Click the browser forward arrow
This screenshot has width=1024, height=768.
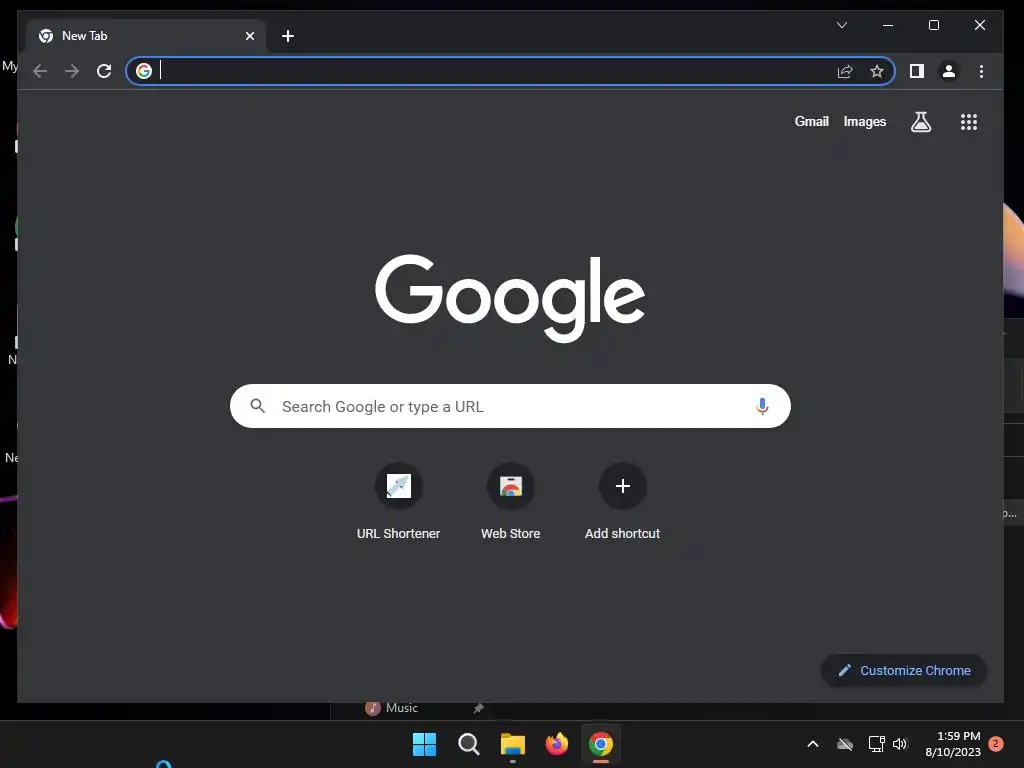[72, 71]
